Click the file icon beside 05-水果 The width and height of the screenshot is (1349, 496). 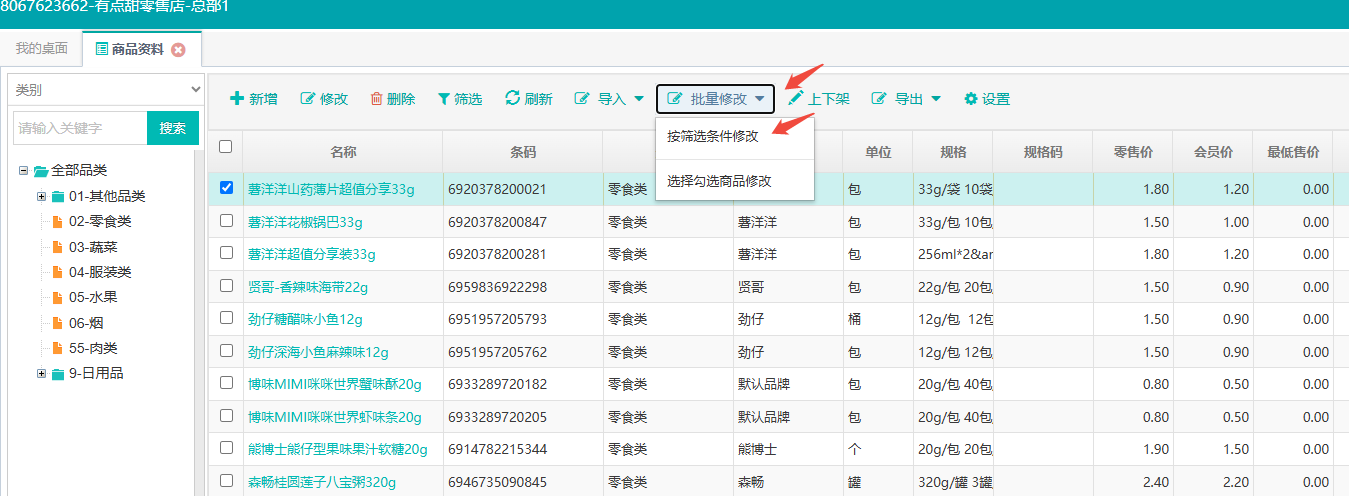58,297
